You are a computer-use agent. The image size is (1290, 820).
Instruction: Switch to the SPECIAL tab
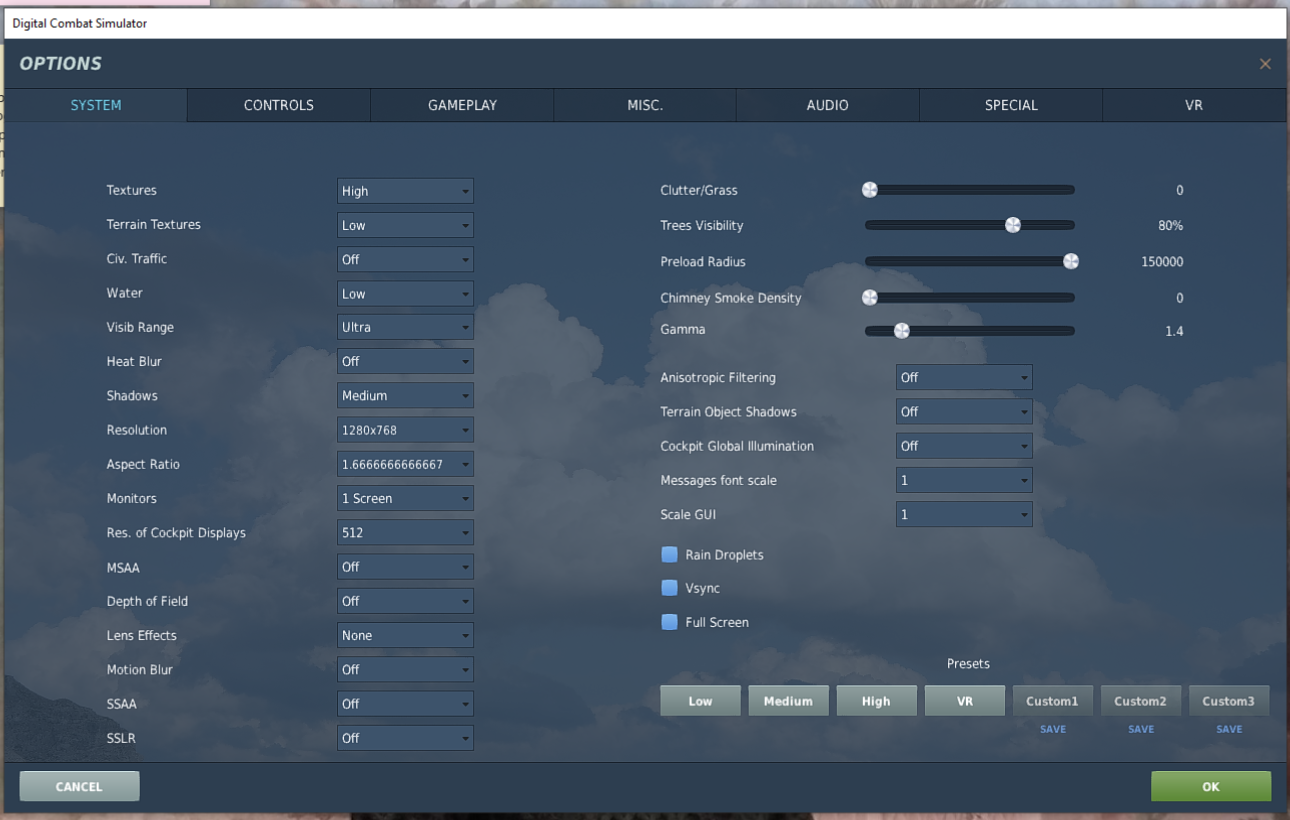1011,105
